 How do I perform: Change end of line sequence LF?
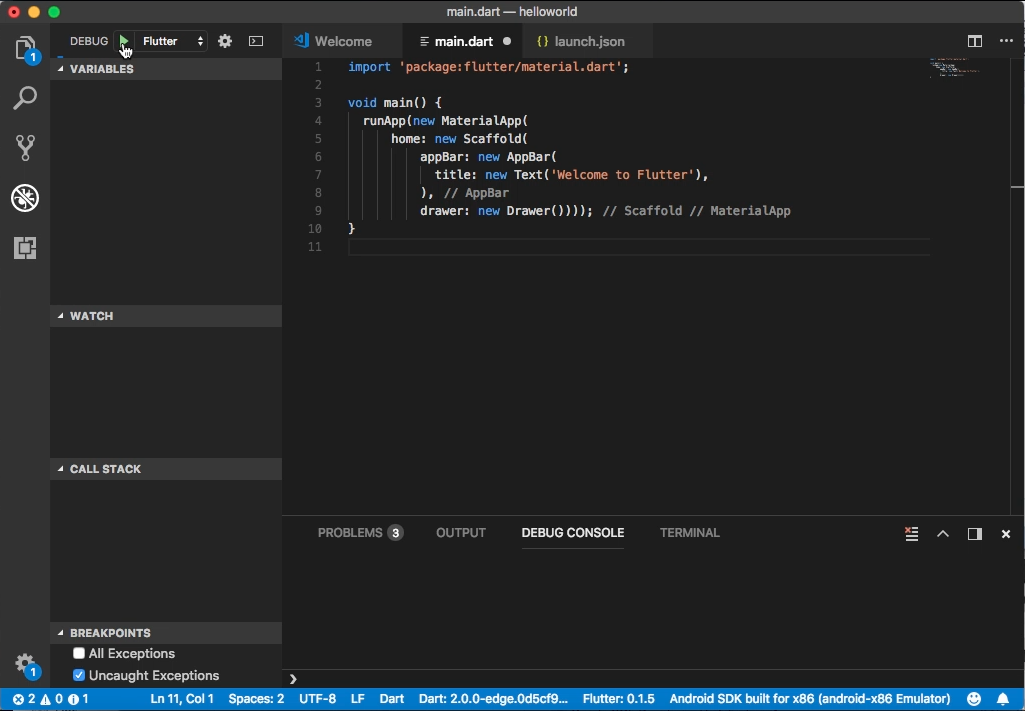coord(358,699)
